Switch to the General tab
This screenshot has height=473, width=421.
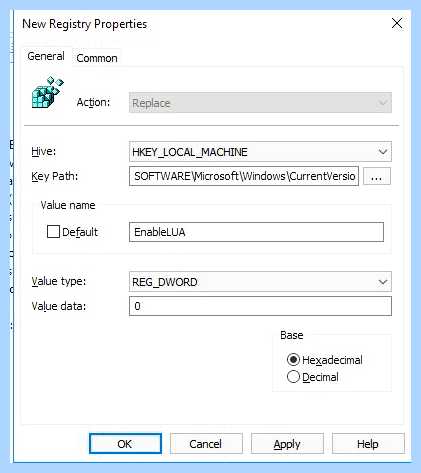pos(46,56)
